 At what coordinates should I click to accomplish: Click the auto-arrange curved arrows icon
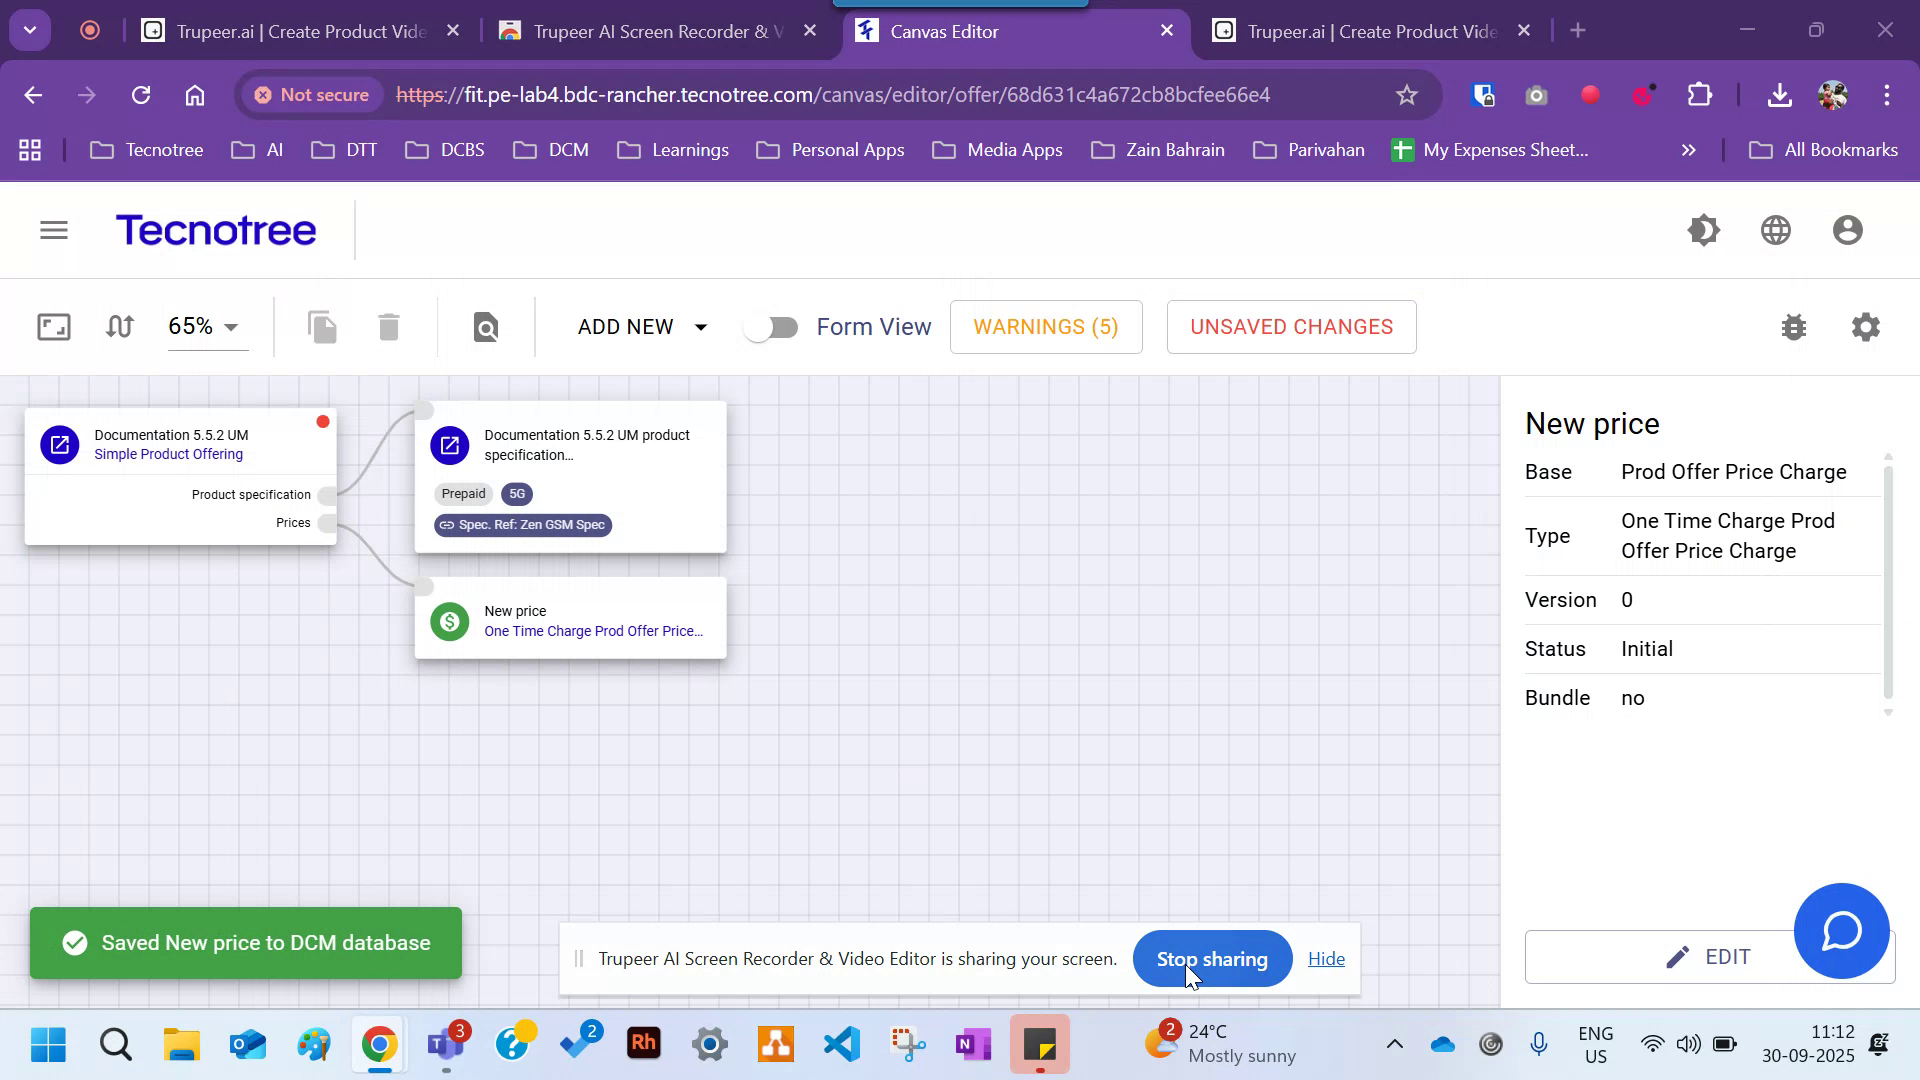119,326
